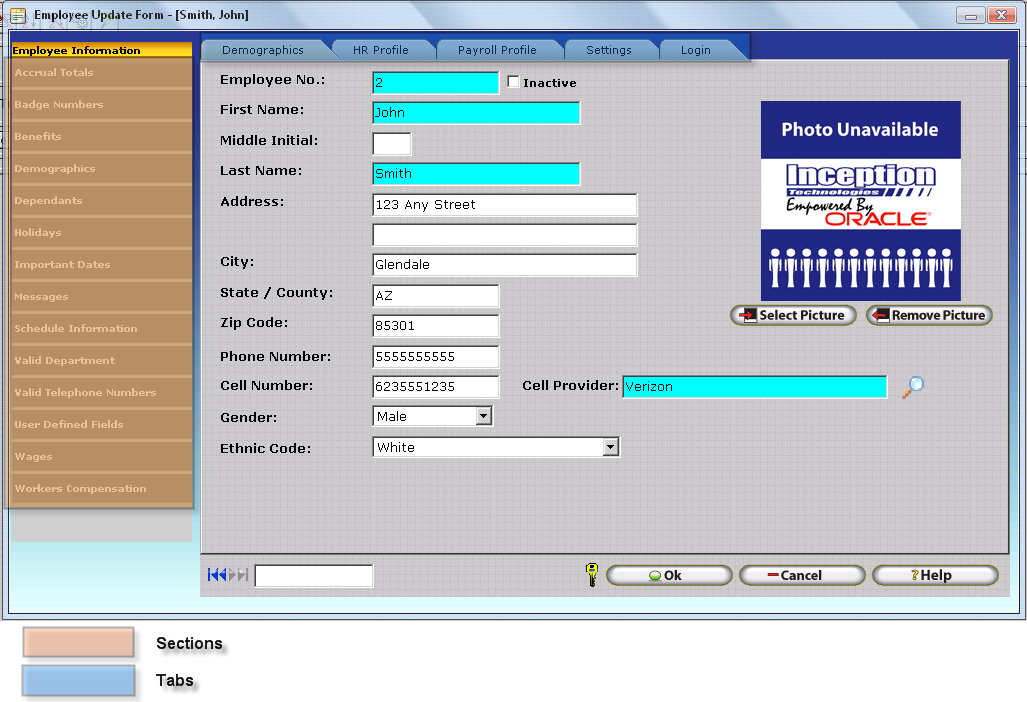Click into the Middle Initial field

[391, 143]
